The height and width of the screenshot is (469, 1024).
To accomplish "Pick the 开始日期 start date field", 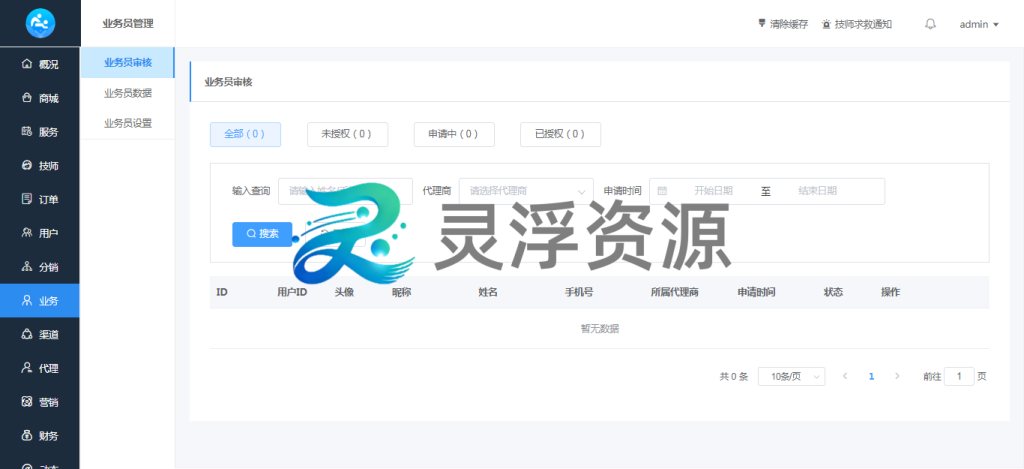I will (x=713, y=191).
